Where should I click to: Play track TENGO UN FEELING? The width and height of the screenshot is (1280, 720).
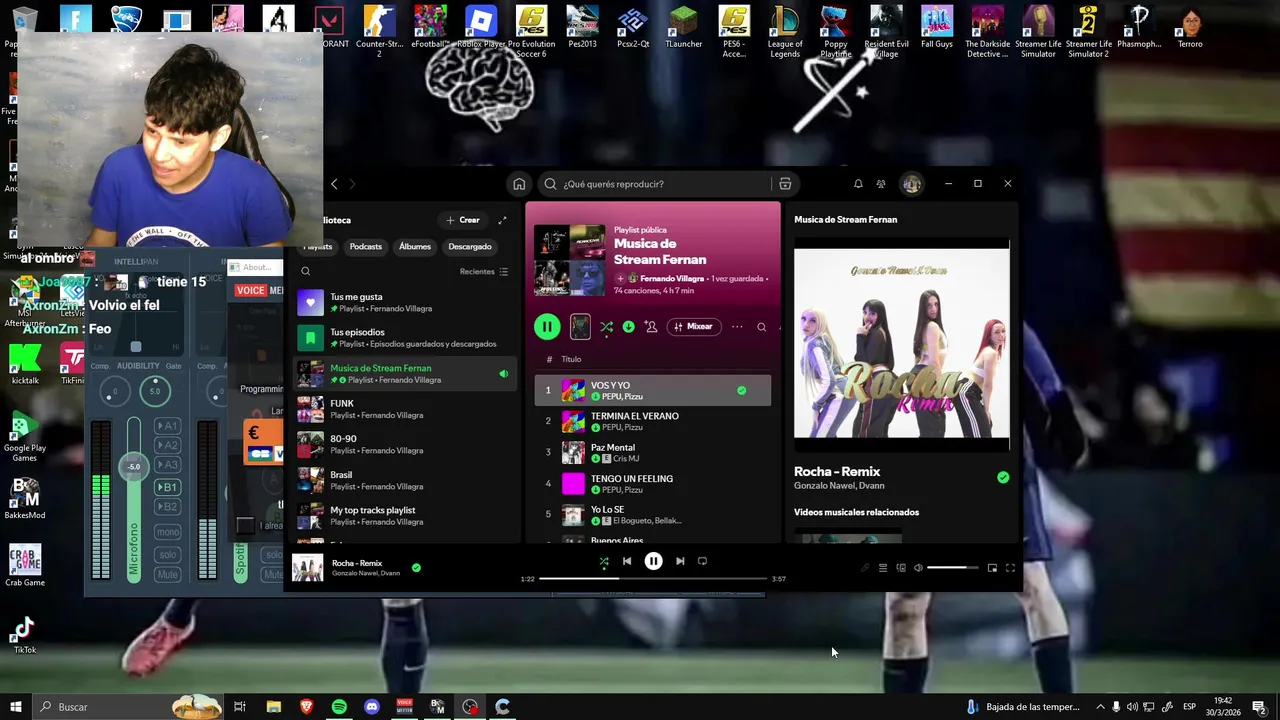(x=653, y=484)
